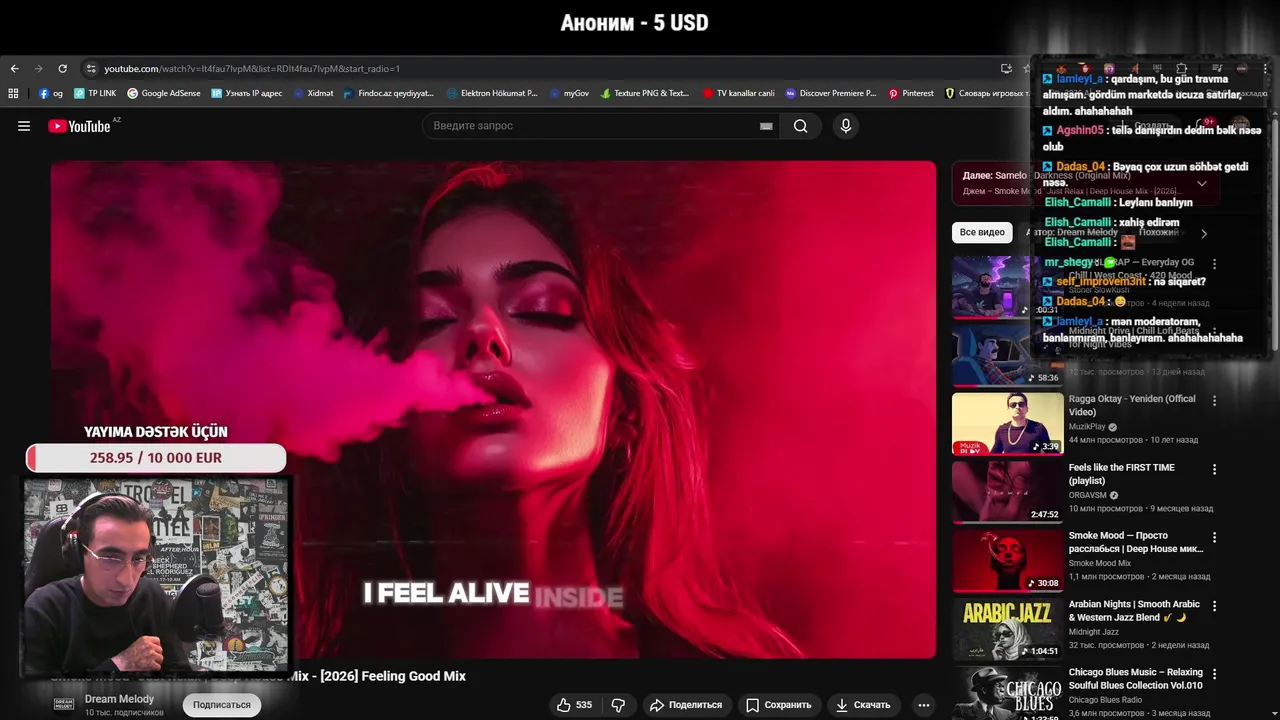
Task: Click the Dream Melody channel name
Action: tap(119, 699)
